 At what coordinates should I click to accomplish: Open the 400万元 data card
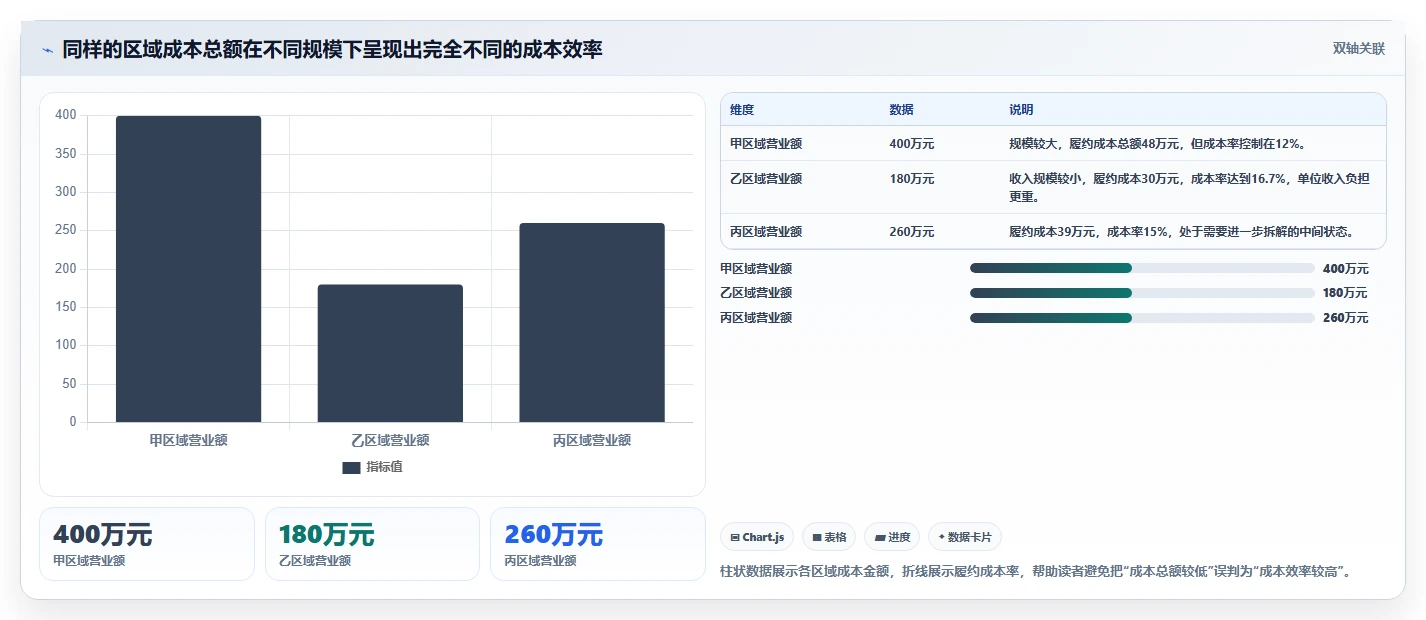tap(147, 544)
